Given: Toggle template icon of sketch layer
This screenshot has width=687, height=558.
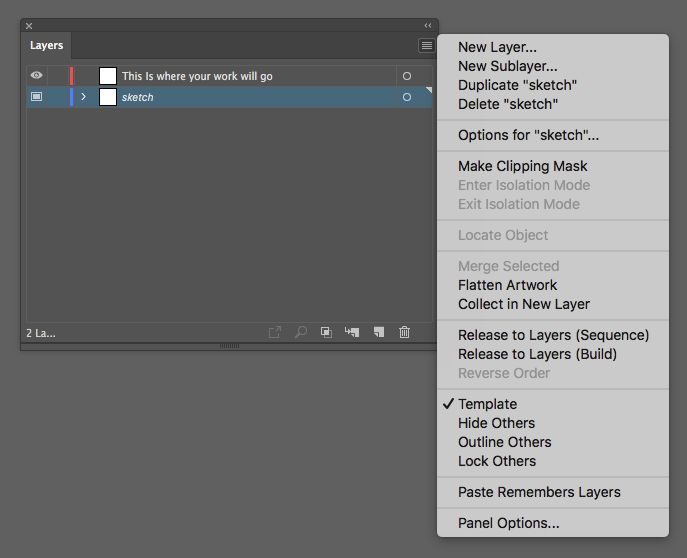Looking at the screenshot, I should tap(36, 96).
